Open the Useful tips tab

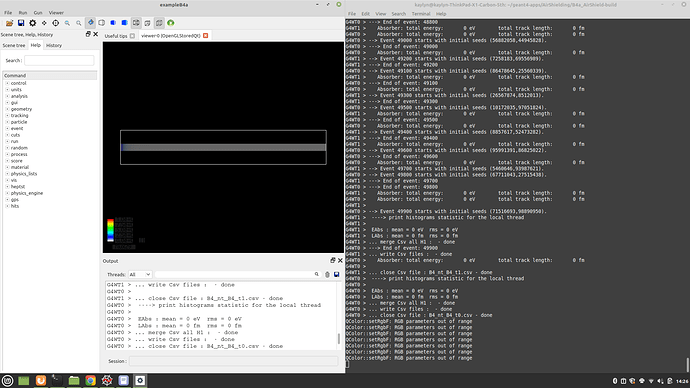[116, 36]
